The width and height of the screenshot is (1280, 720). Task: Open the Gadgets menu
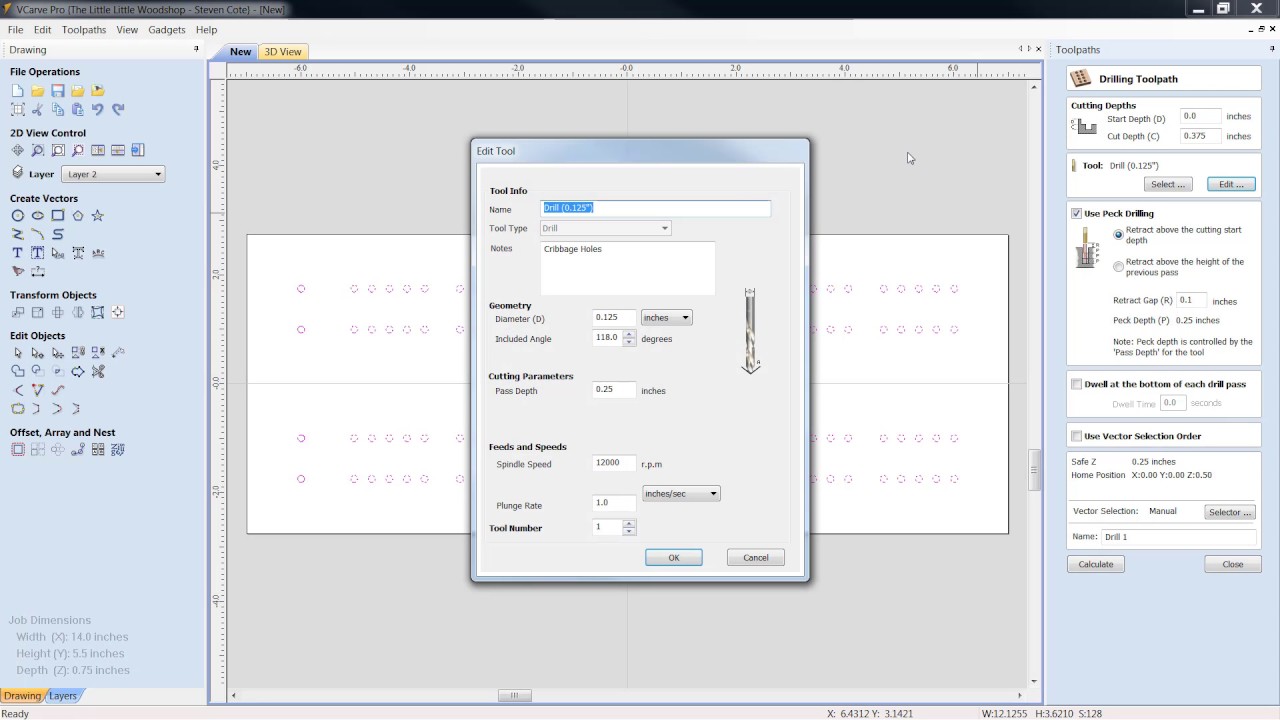[167, 30]
